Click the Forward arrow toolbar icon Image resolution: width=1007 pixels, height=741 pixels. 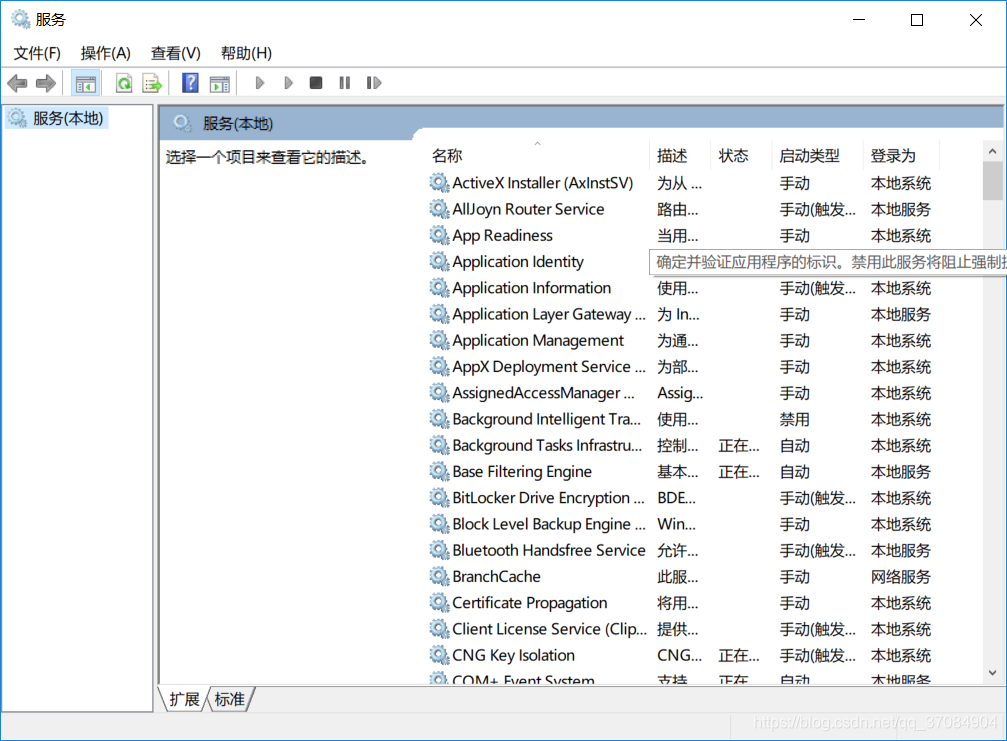46,83
